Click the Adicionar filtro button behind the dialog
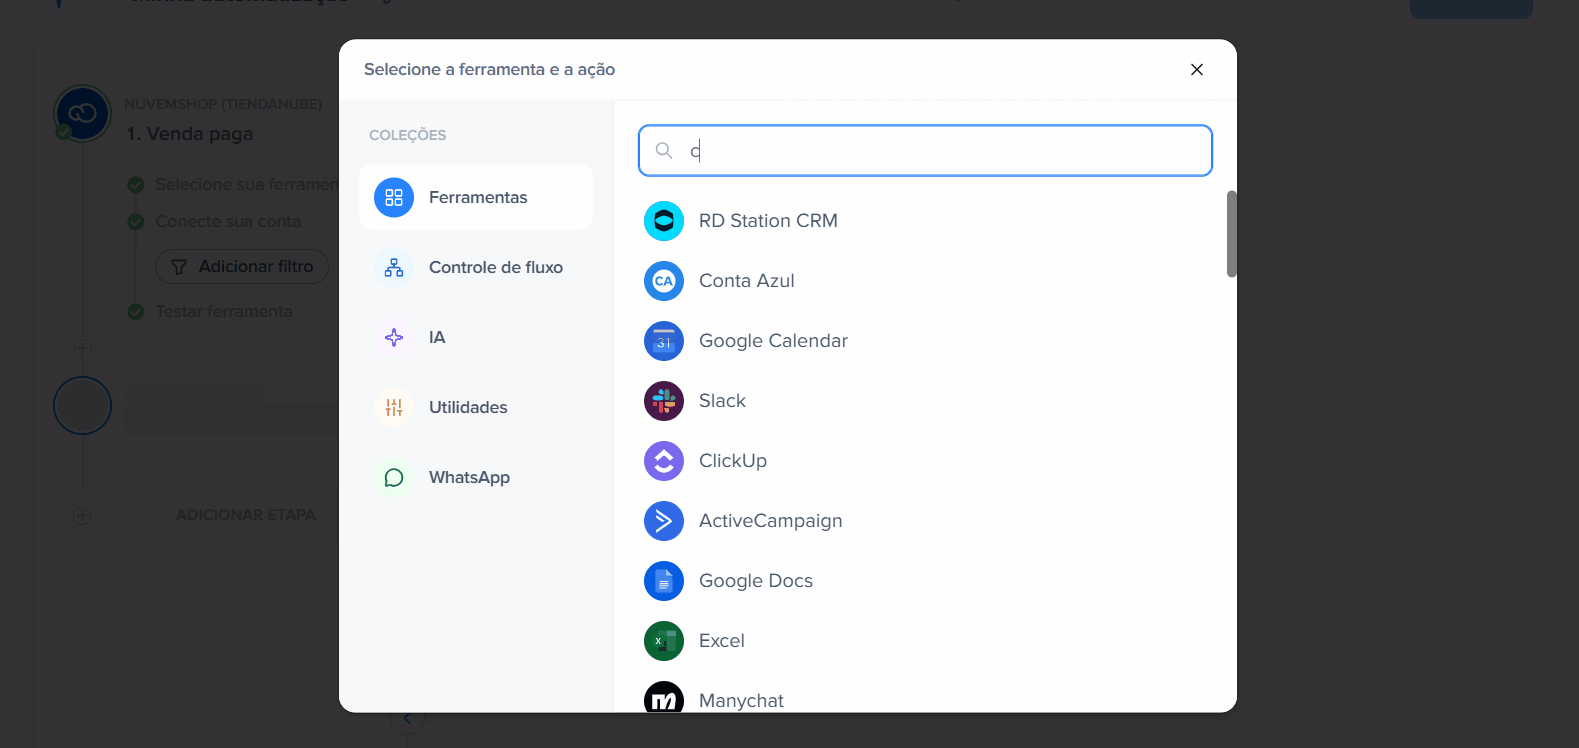 tap(242, 266)
